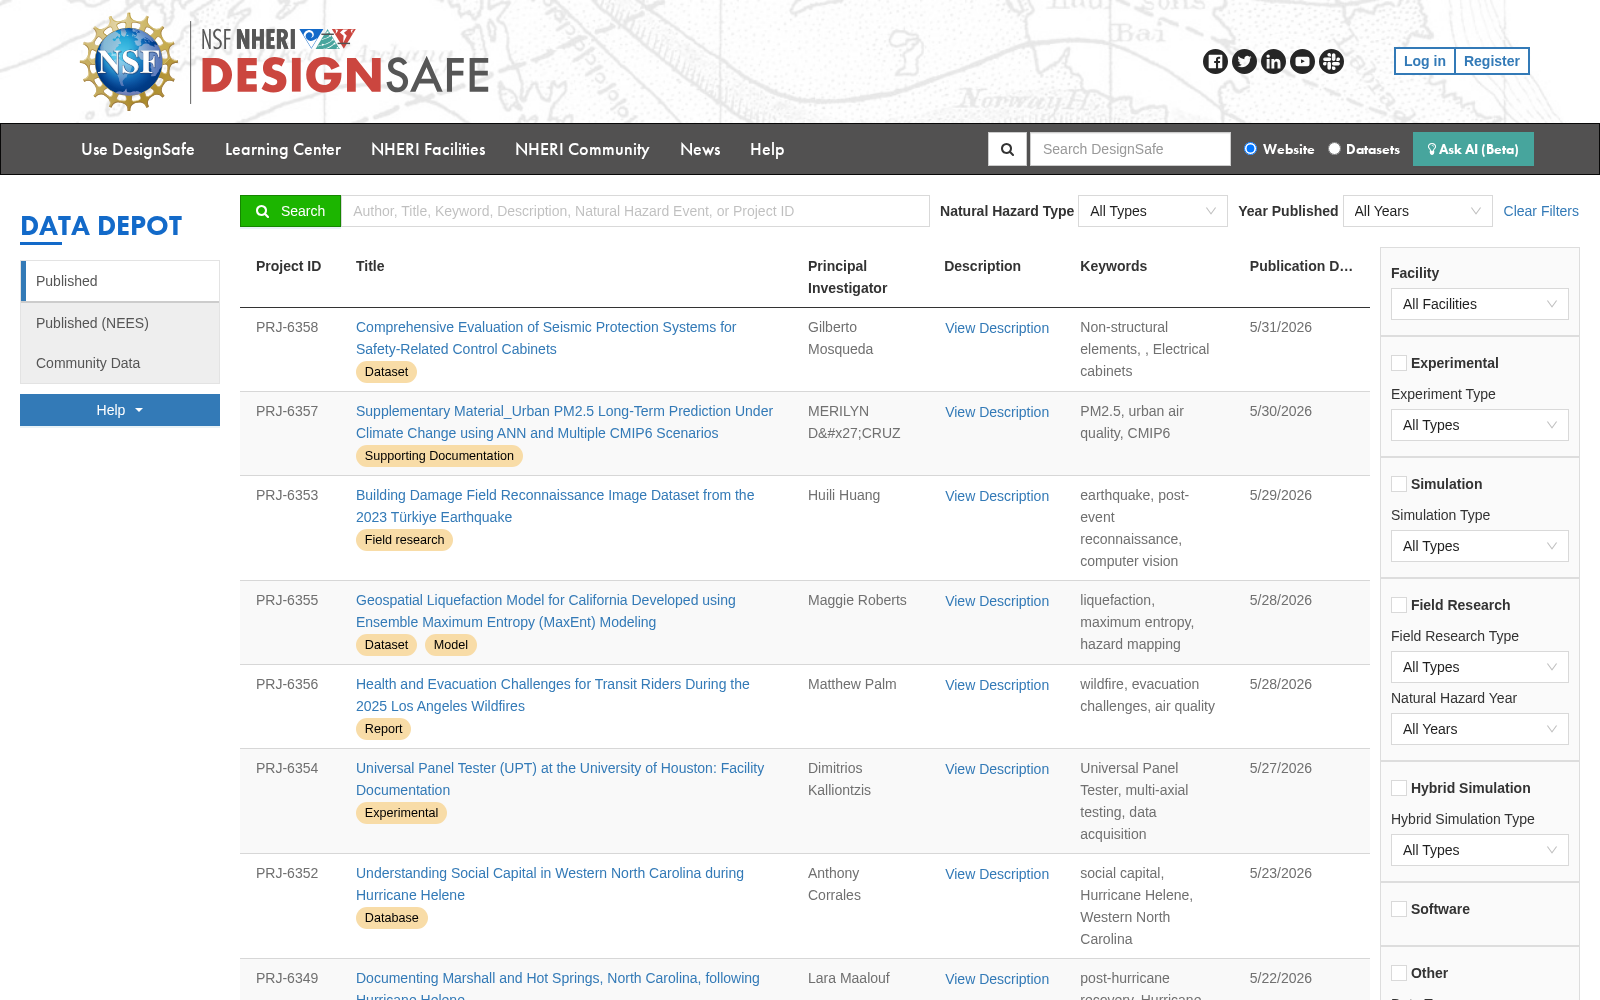
Task: Open NHERI Community menu
Action: click(582, 149)
